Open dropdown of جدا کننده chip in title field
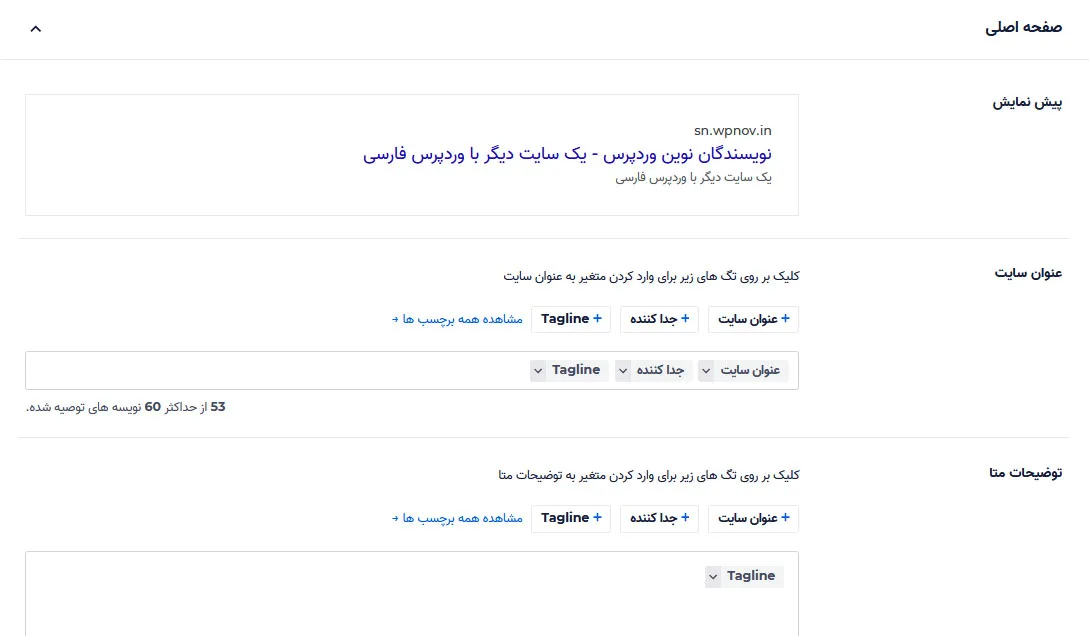This screenshot has height=636, width=1089. coord(623,371)
